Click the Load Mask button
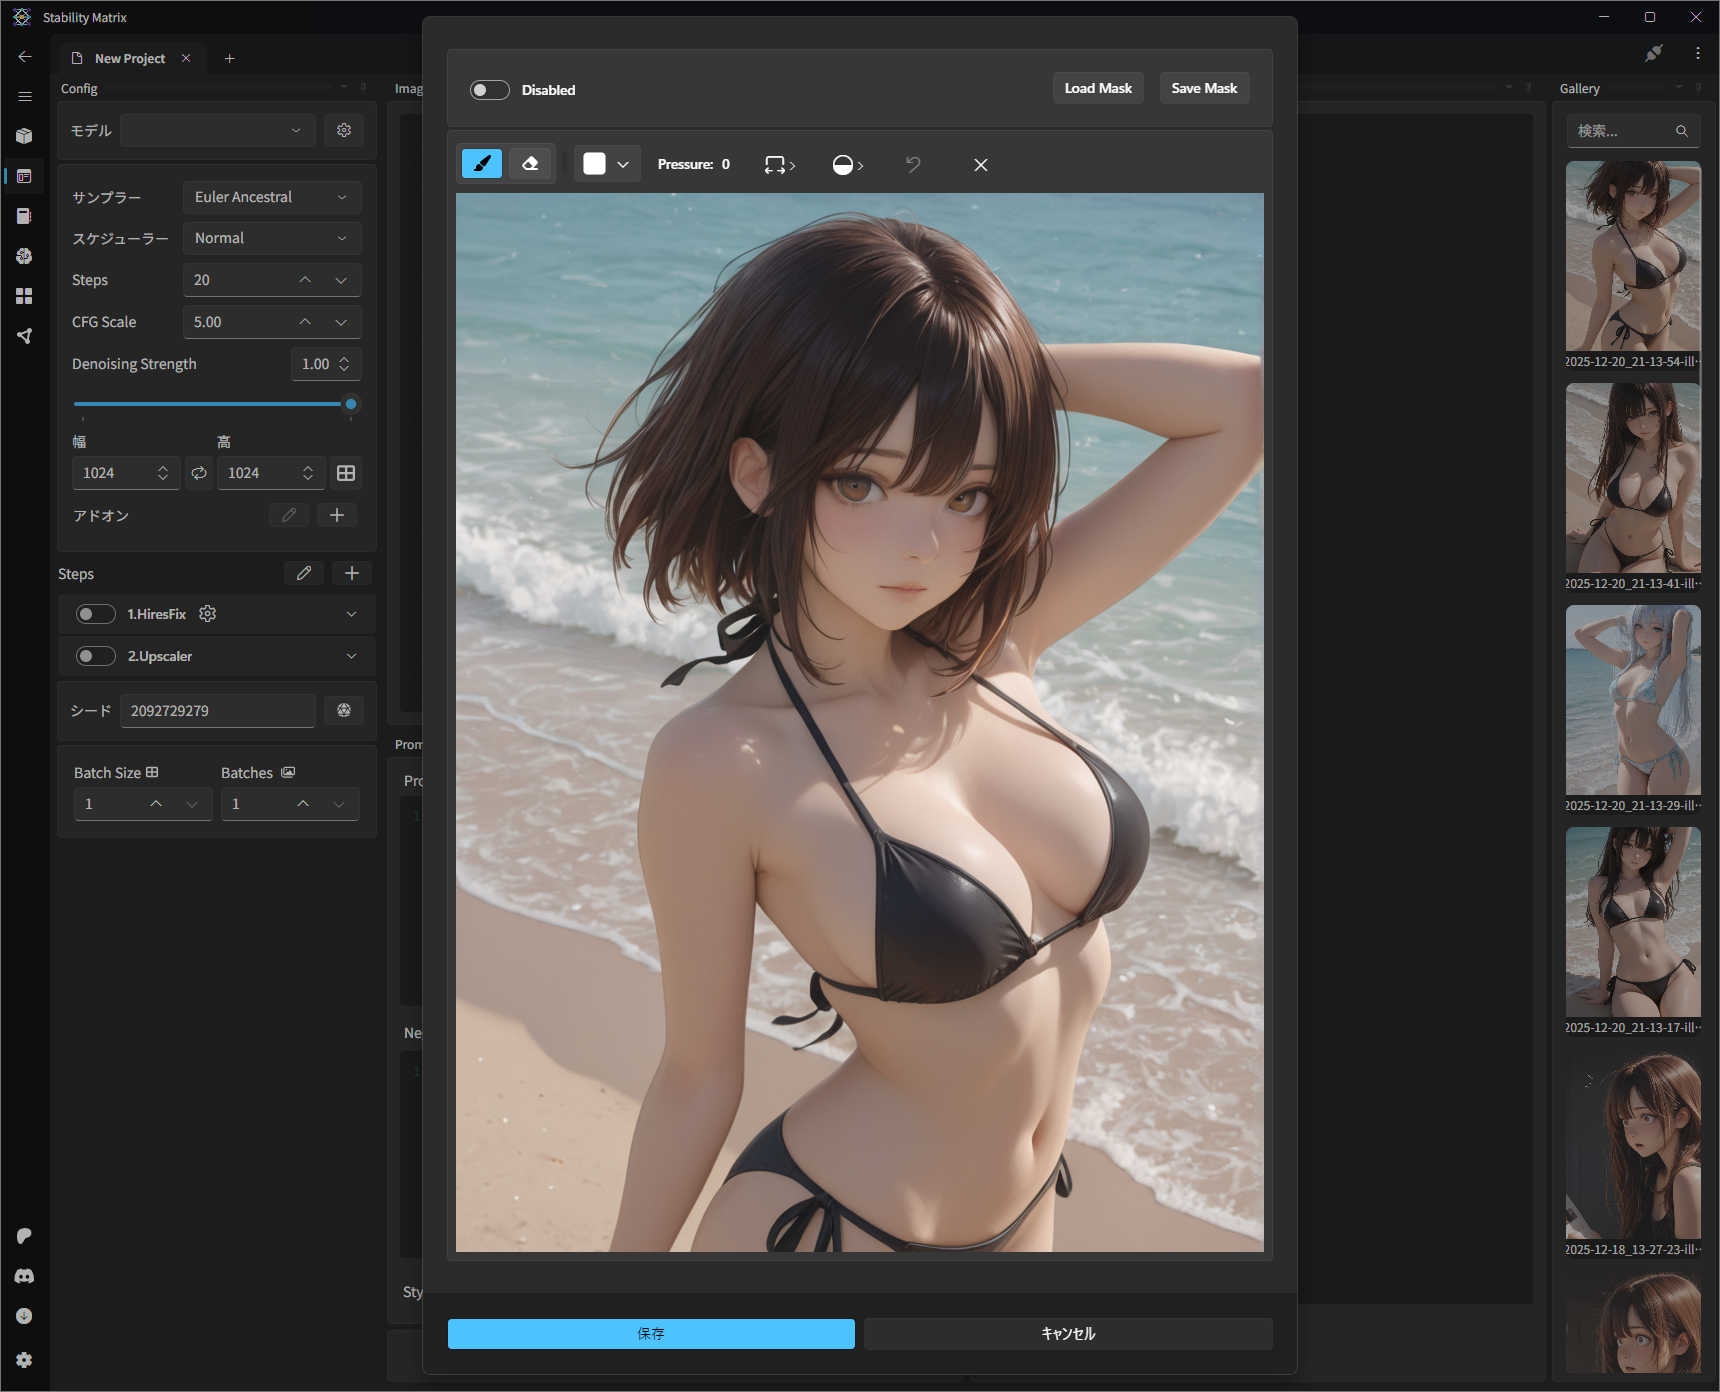Viewport: 1720px width, 1392px height. click(1097, 88)
